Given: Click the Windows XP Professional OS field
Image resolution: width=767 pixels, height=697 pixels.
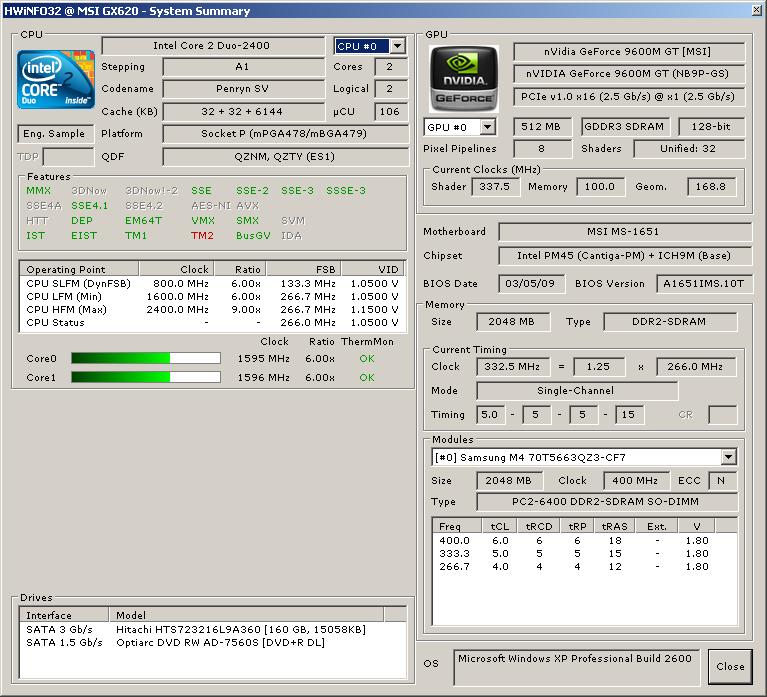Looking at the screenshot, I should point(576,667).
